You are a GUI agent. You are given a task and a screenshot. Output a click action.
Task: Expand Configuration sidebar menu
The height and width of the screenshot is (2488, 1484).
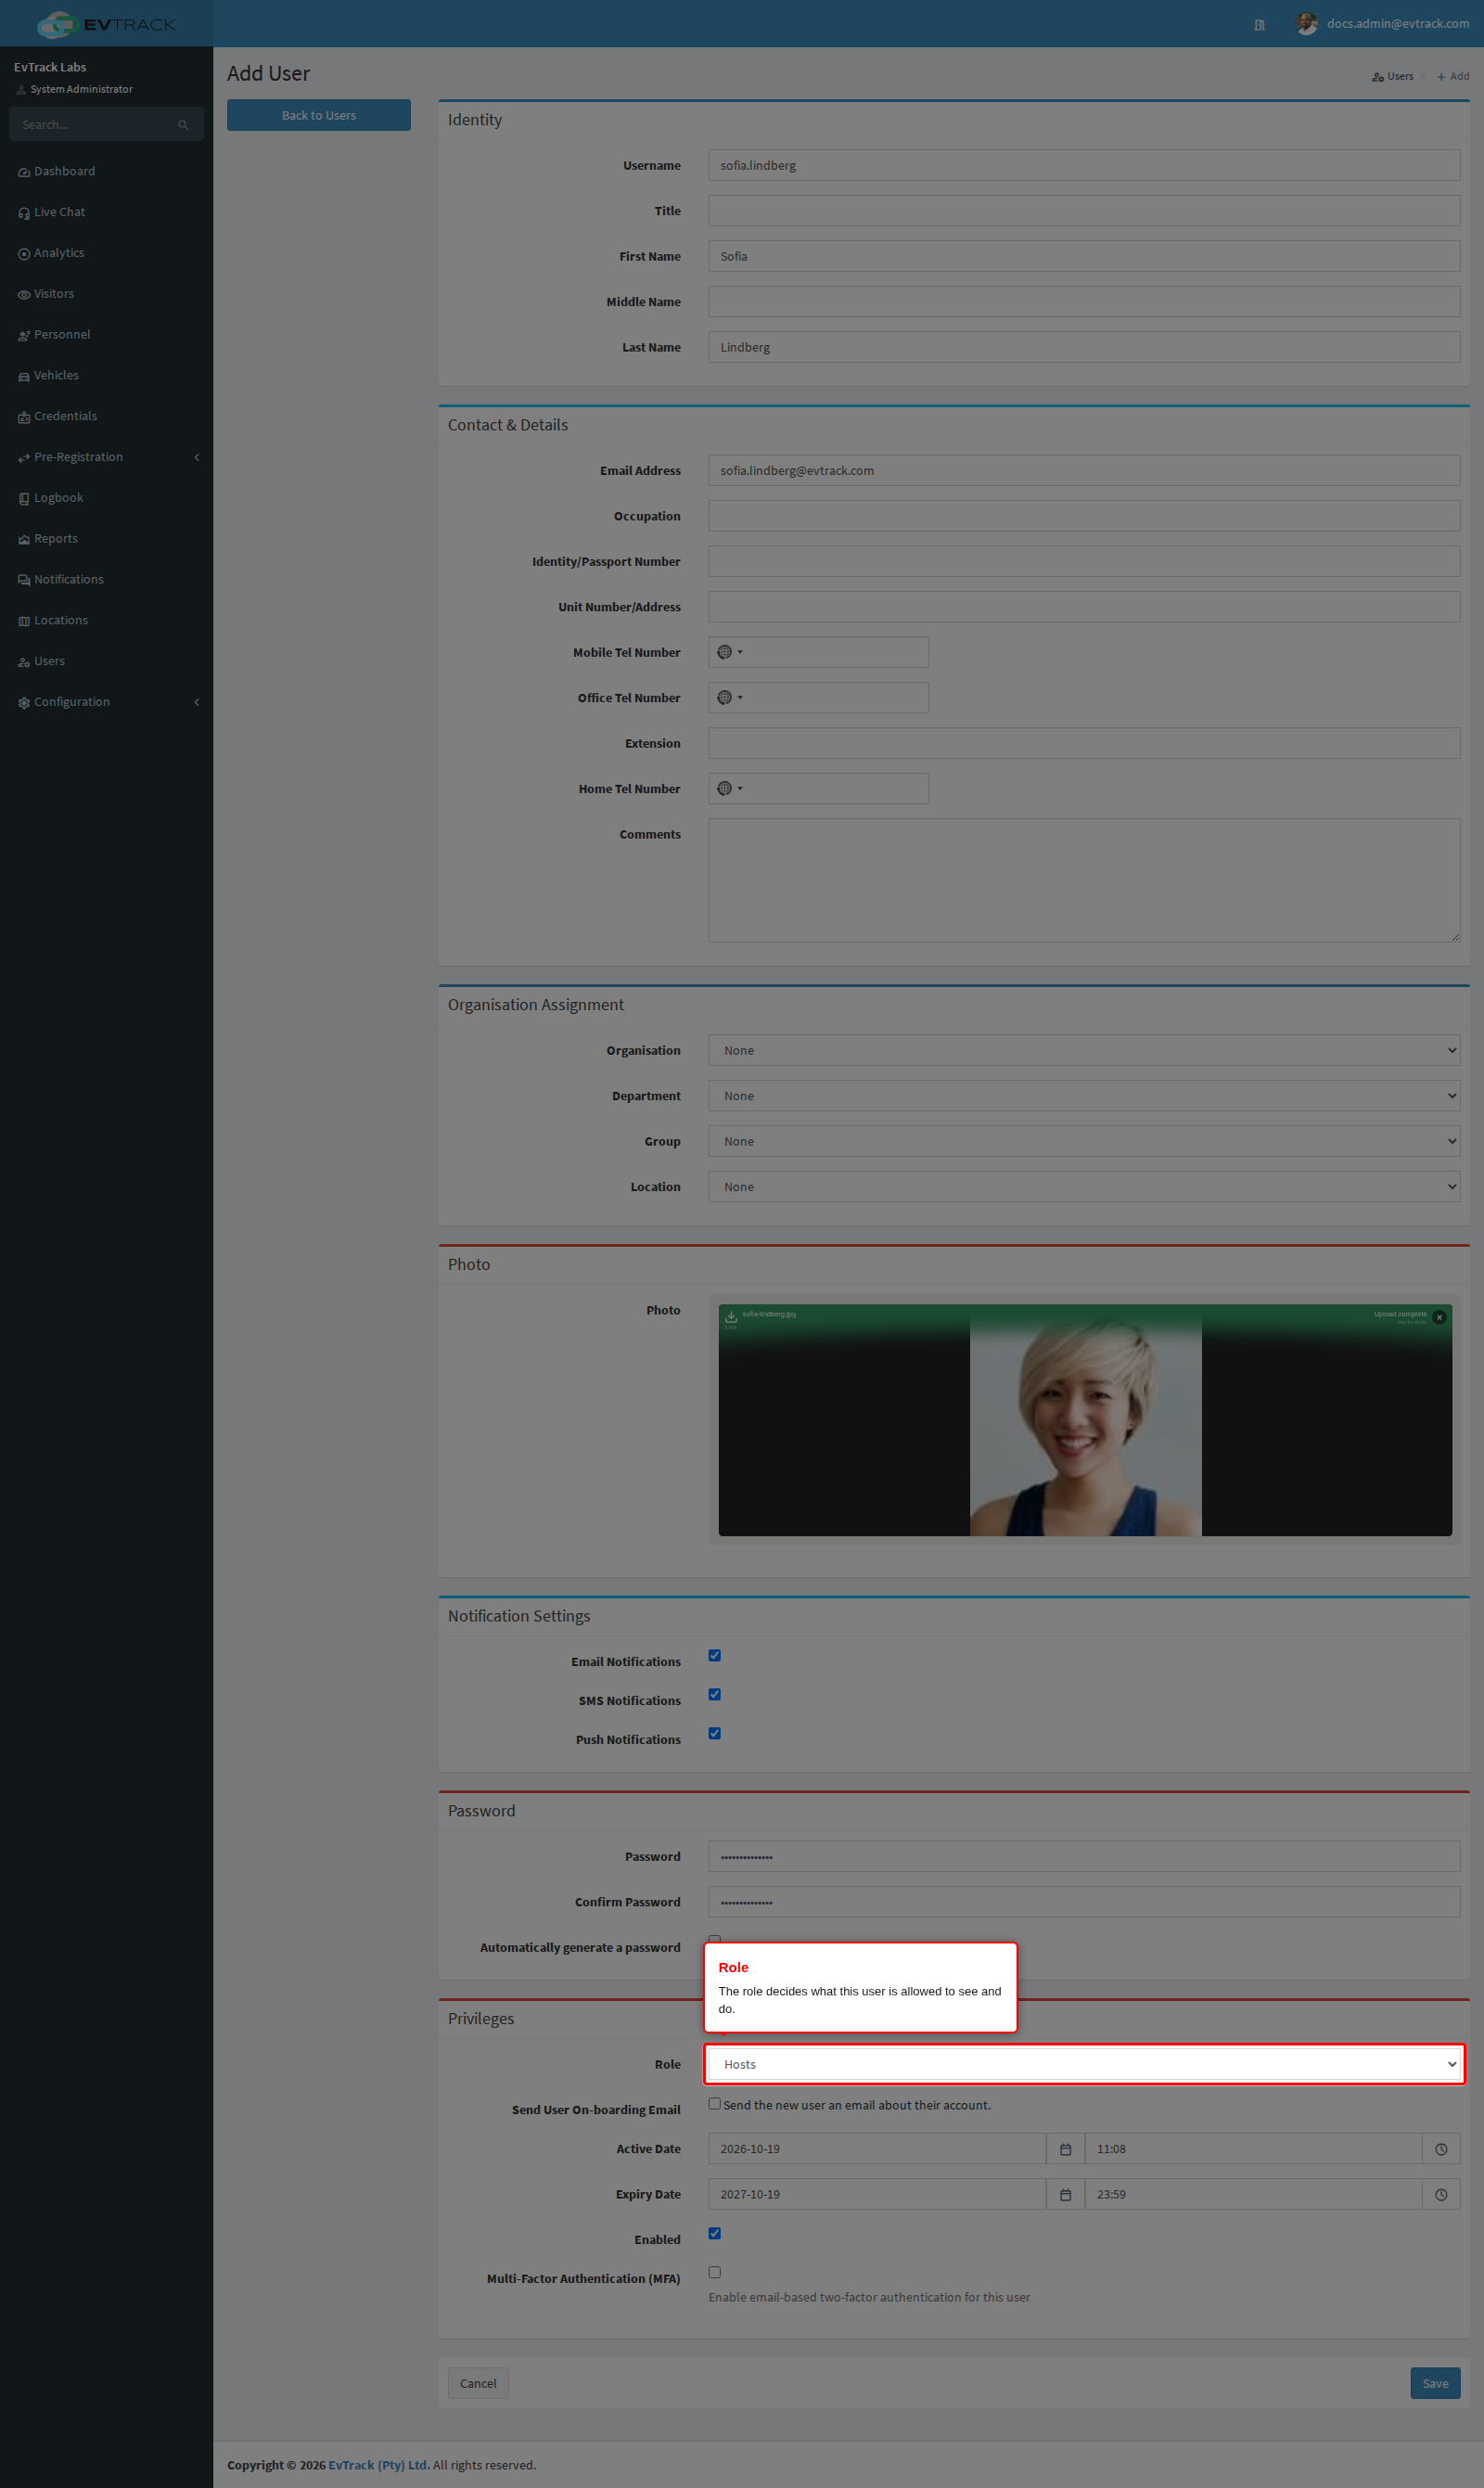(106, 702)
